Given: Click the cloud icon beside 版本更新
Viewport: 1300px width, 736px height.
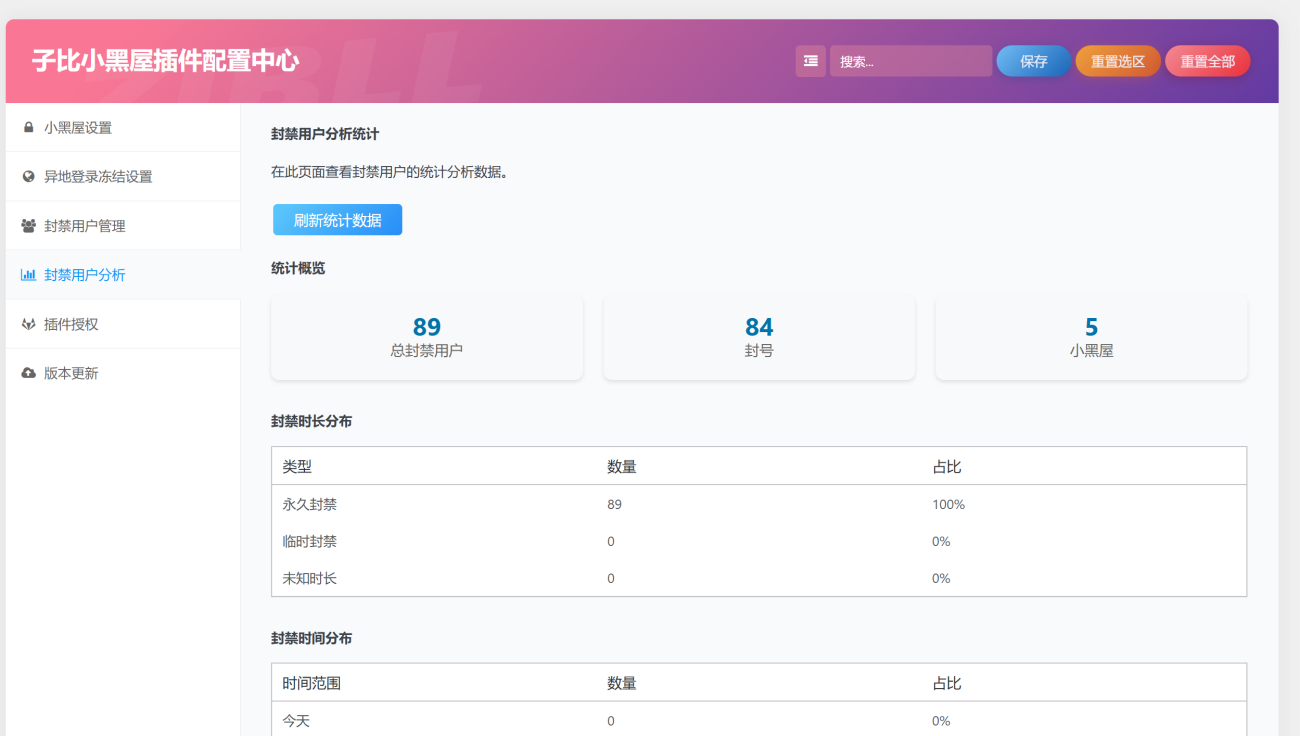Looking at the screenshot, I should (x=28, y=373).
